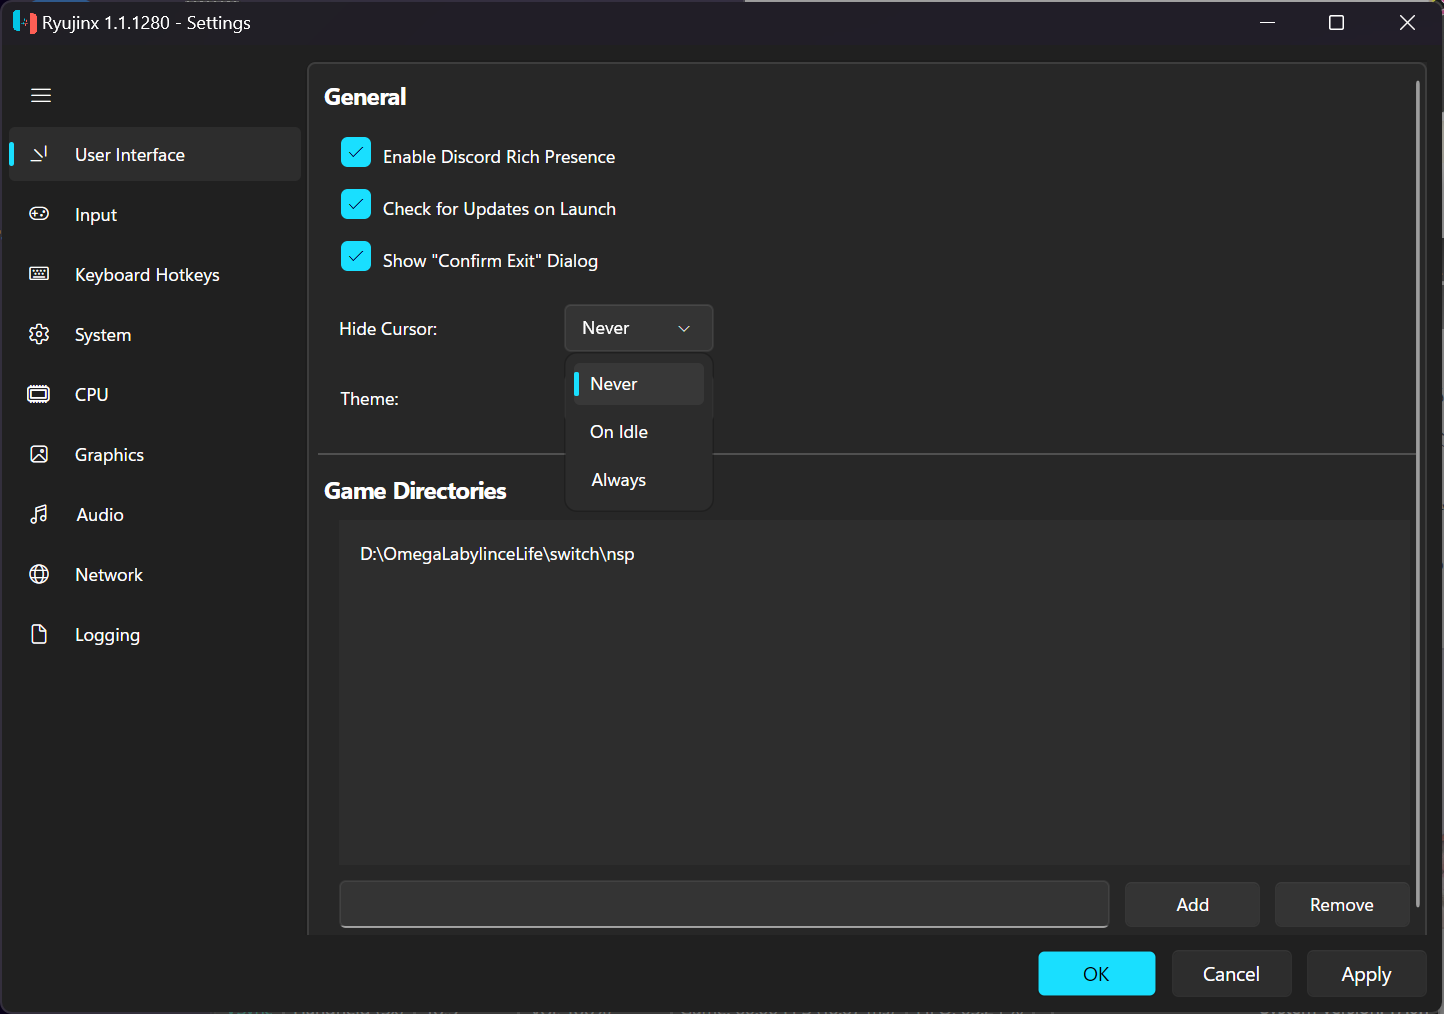Click Add to add game directory
The image size is (1444, 1014).
[1192, 904]
